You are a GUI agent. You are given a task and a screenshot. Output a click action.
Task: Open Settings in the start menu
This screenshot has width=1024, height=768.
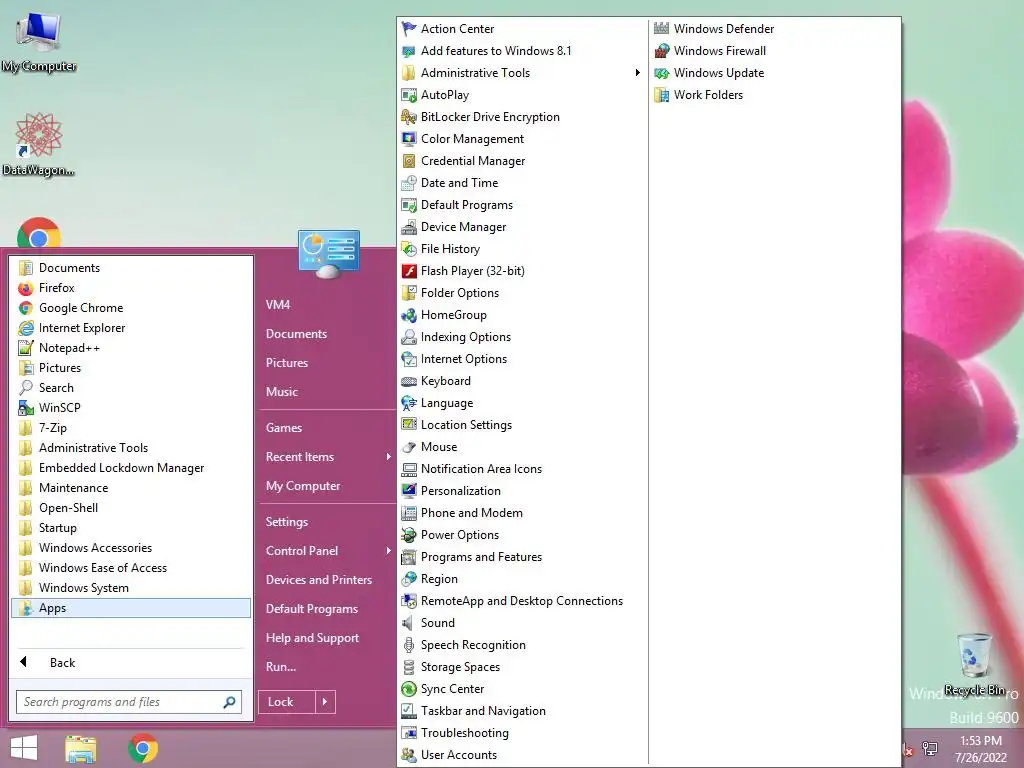pyautogui.click(x=287, y=522)
